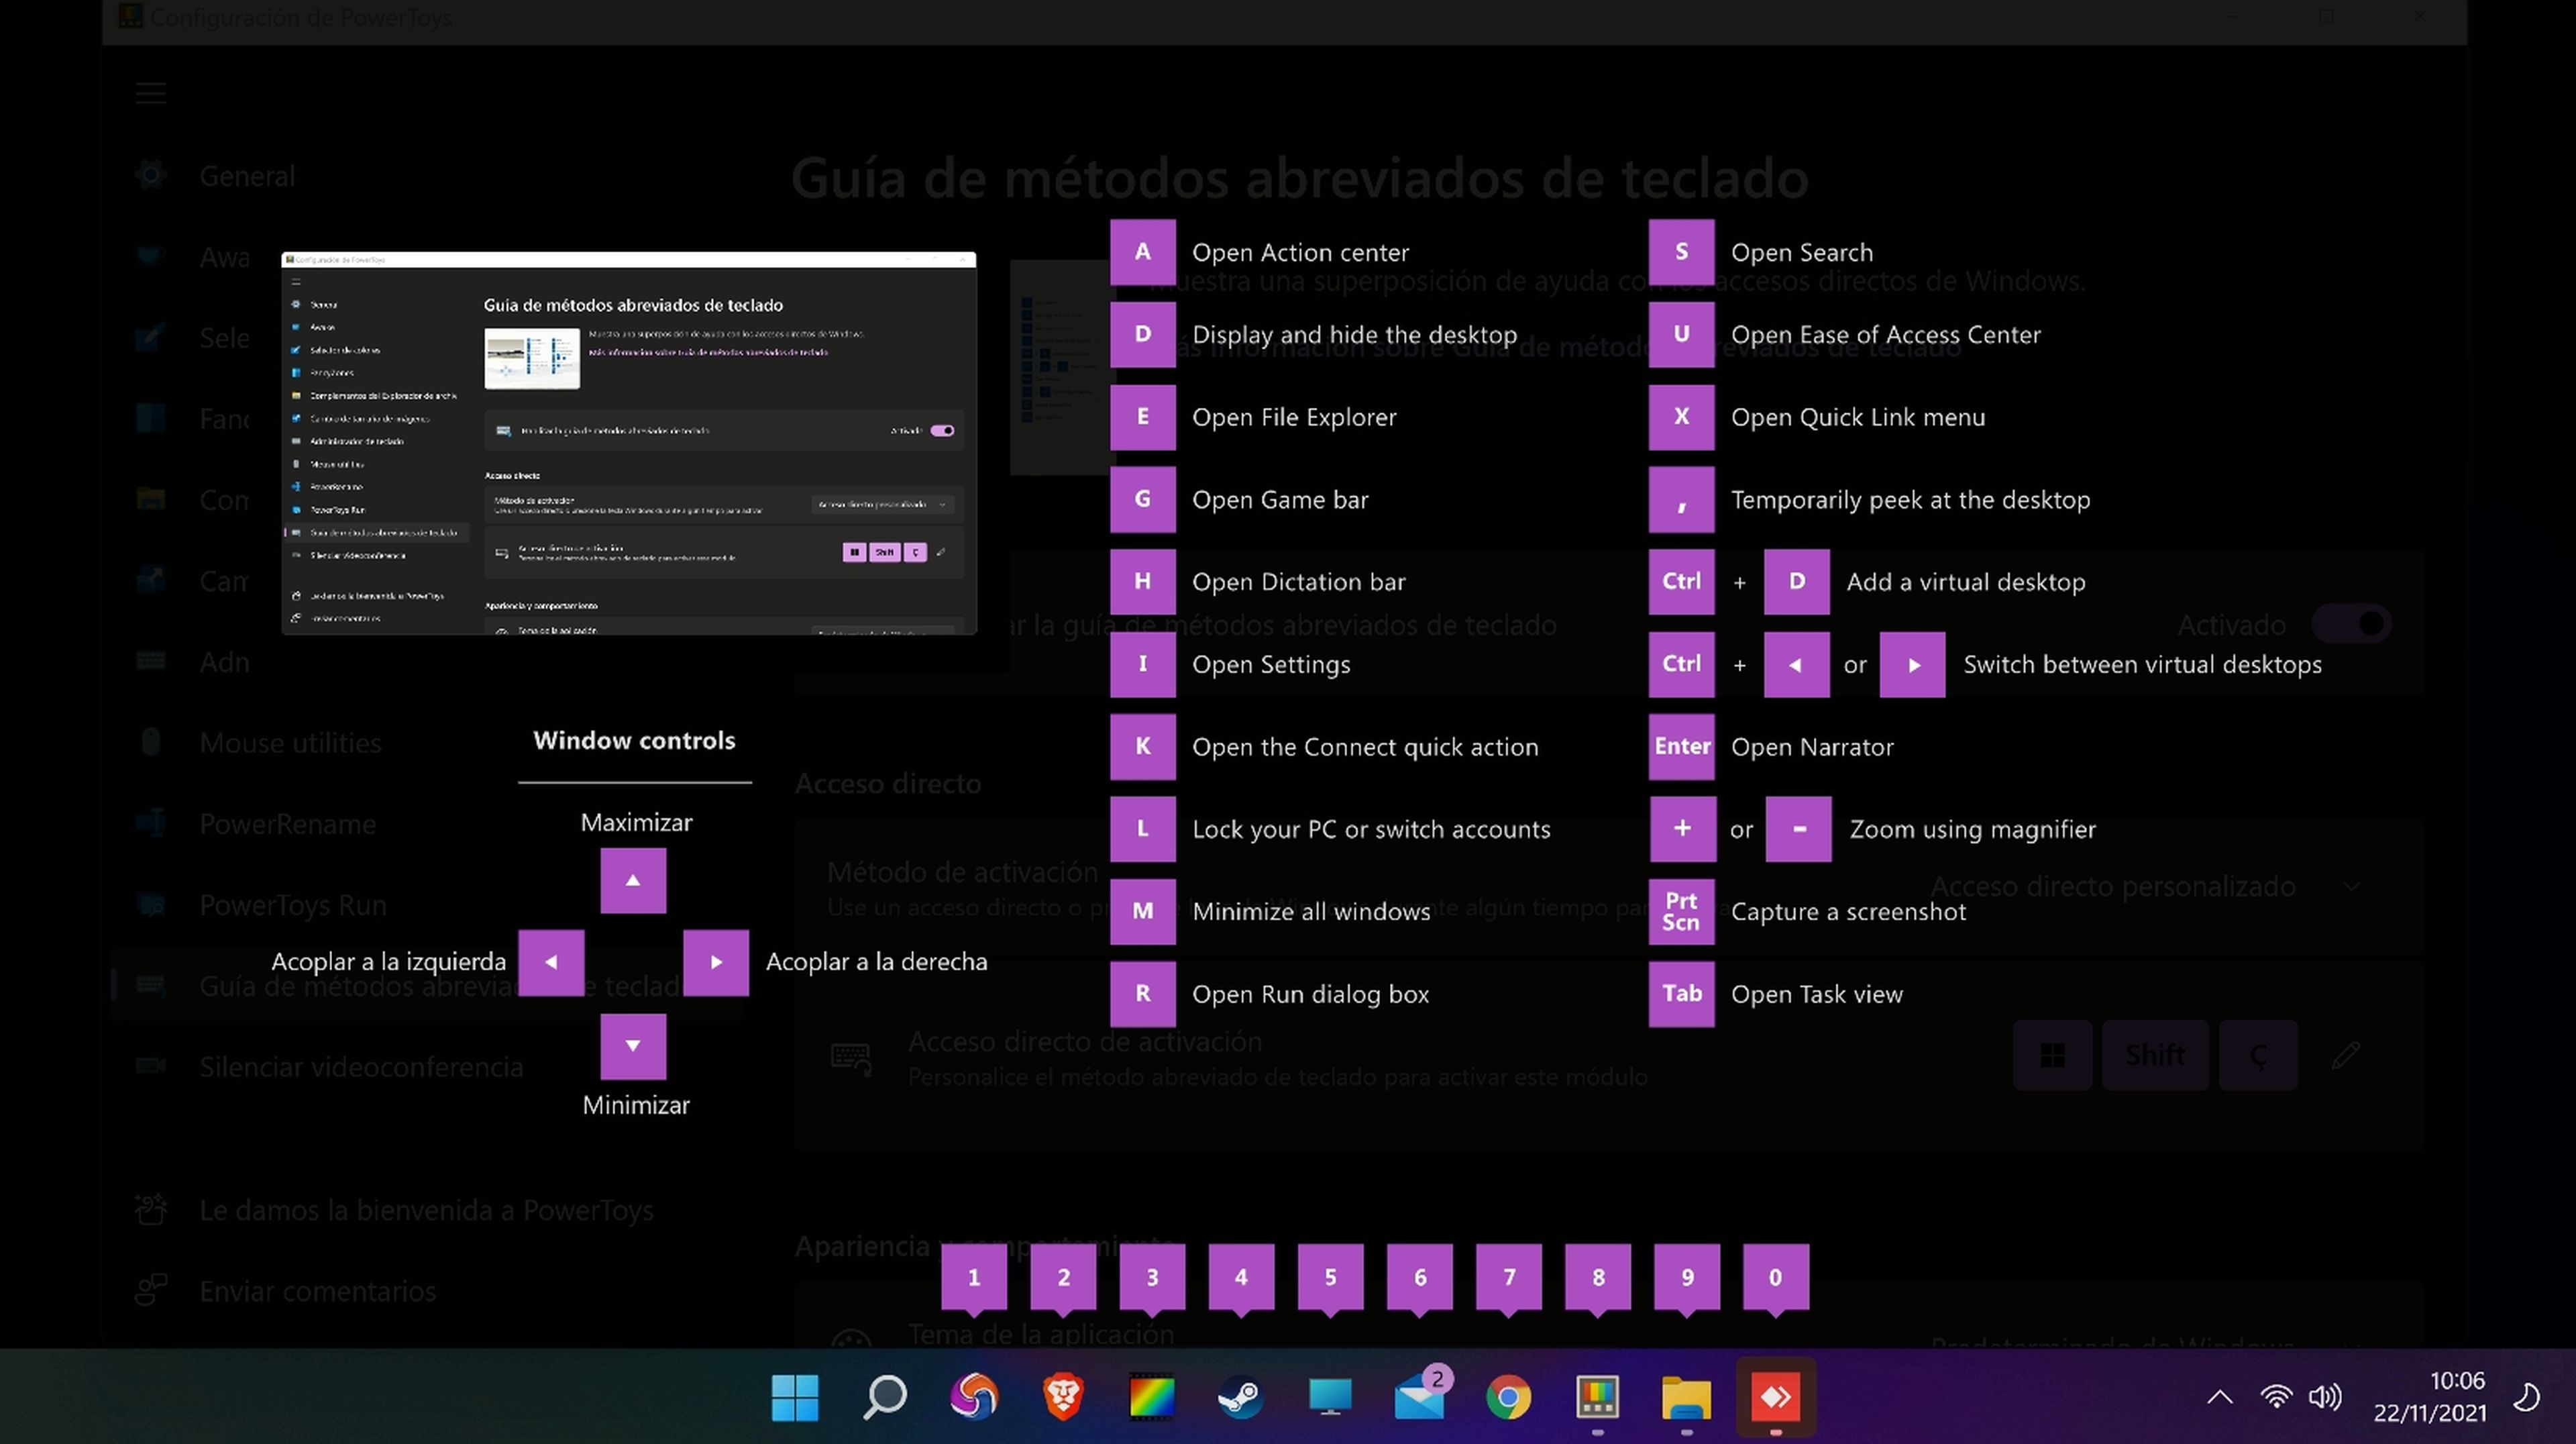
Task: Click the window preview thumbnail
Action: click(628, 443)
